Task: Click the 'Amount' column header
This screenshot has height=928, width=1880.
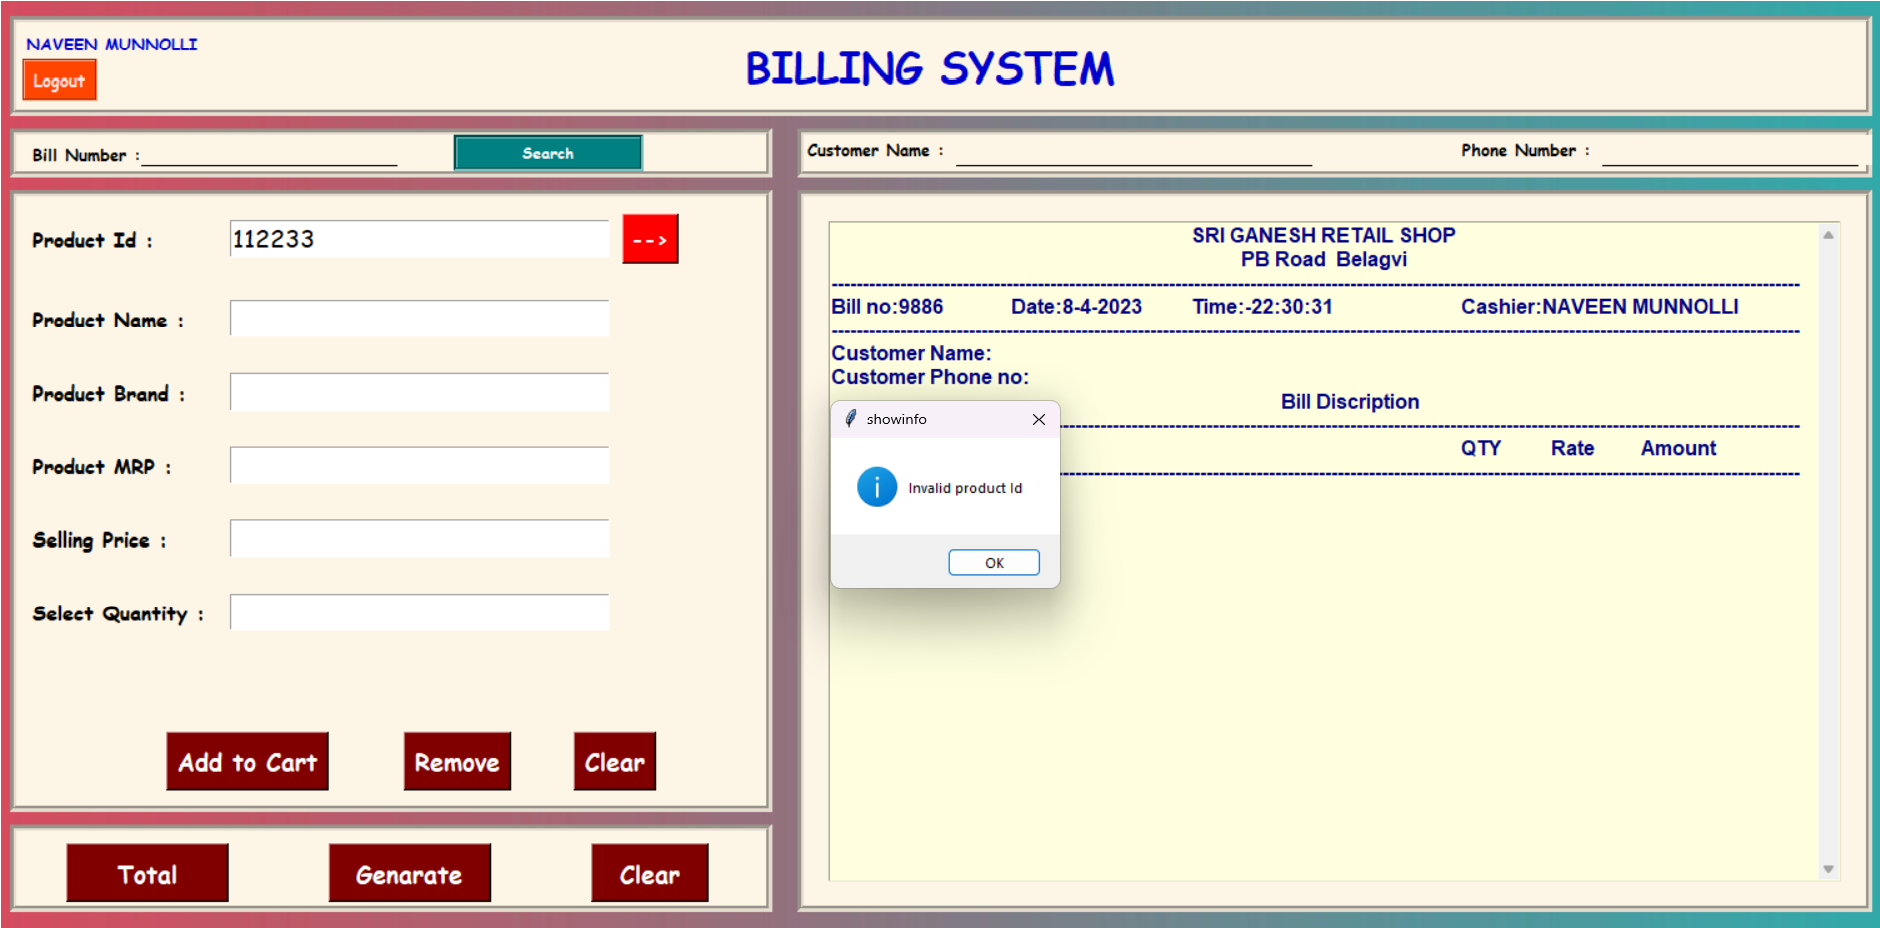Action: pos(1678,449)
